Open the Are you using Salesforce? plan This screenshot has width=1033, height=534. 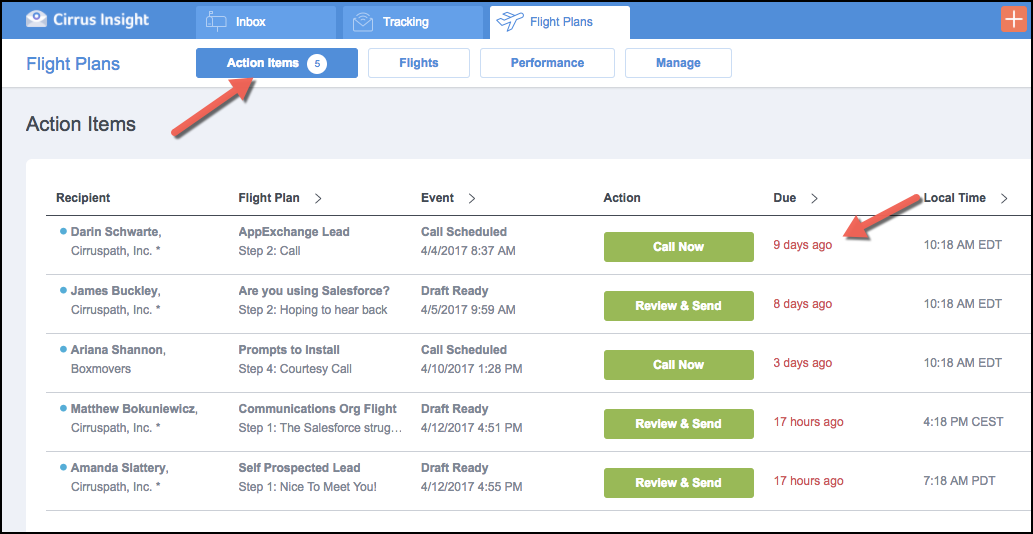tap(314, 290)
